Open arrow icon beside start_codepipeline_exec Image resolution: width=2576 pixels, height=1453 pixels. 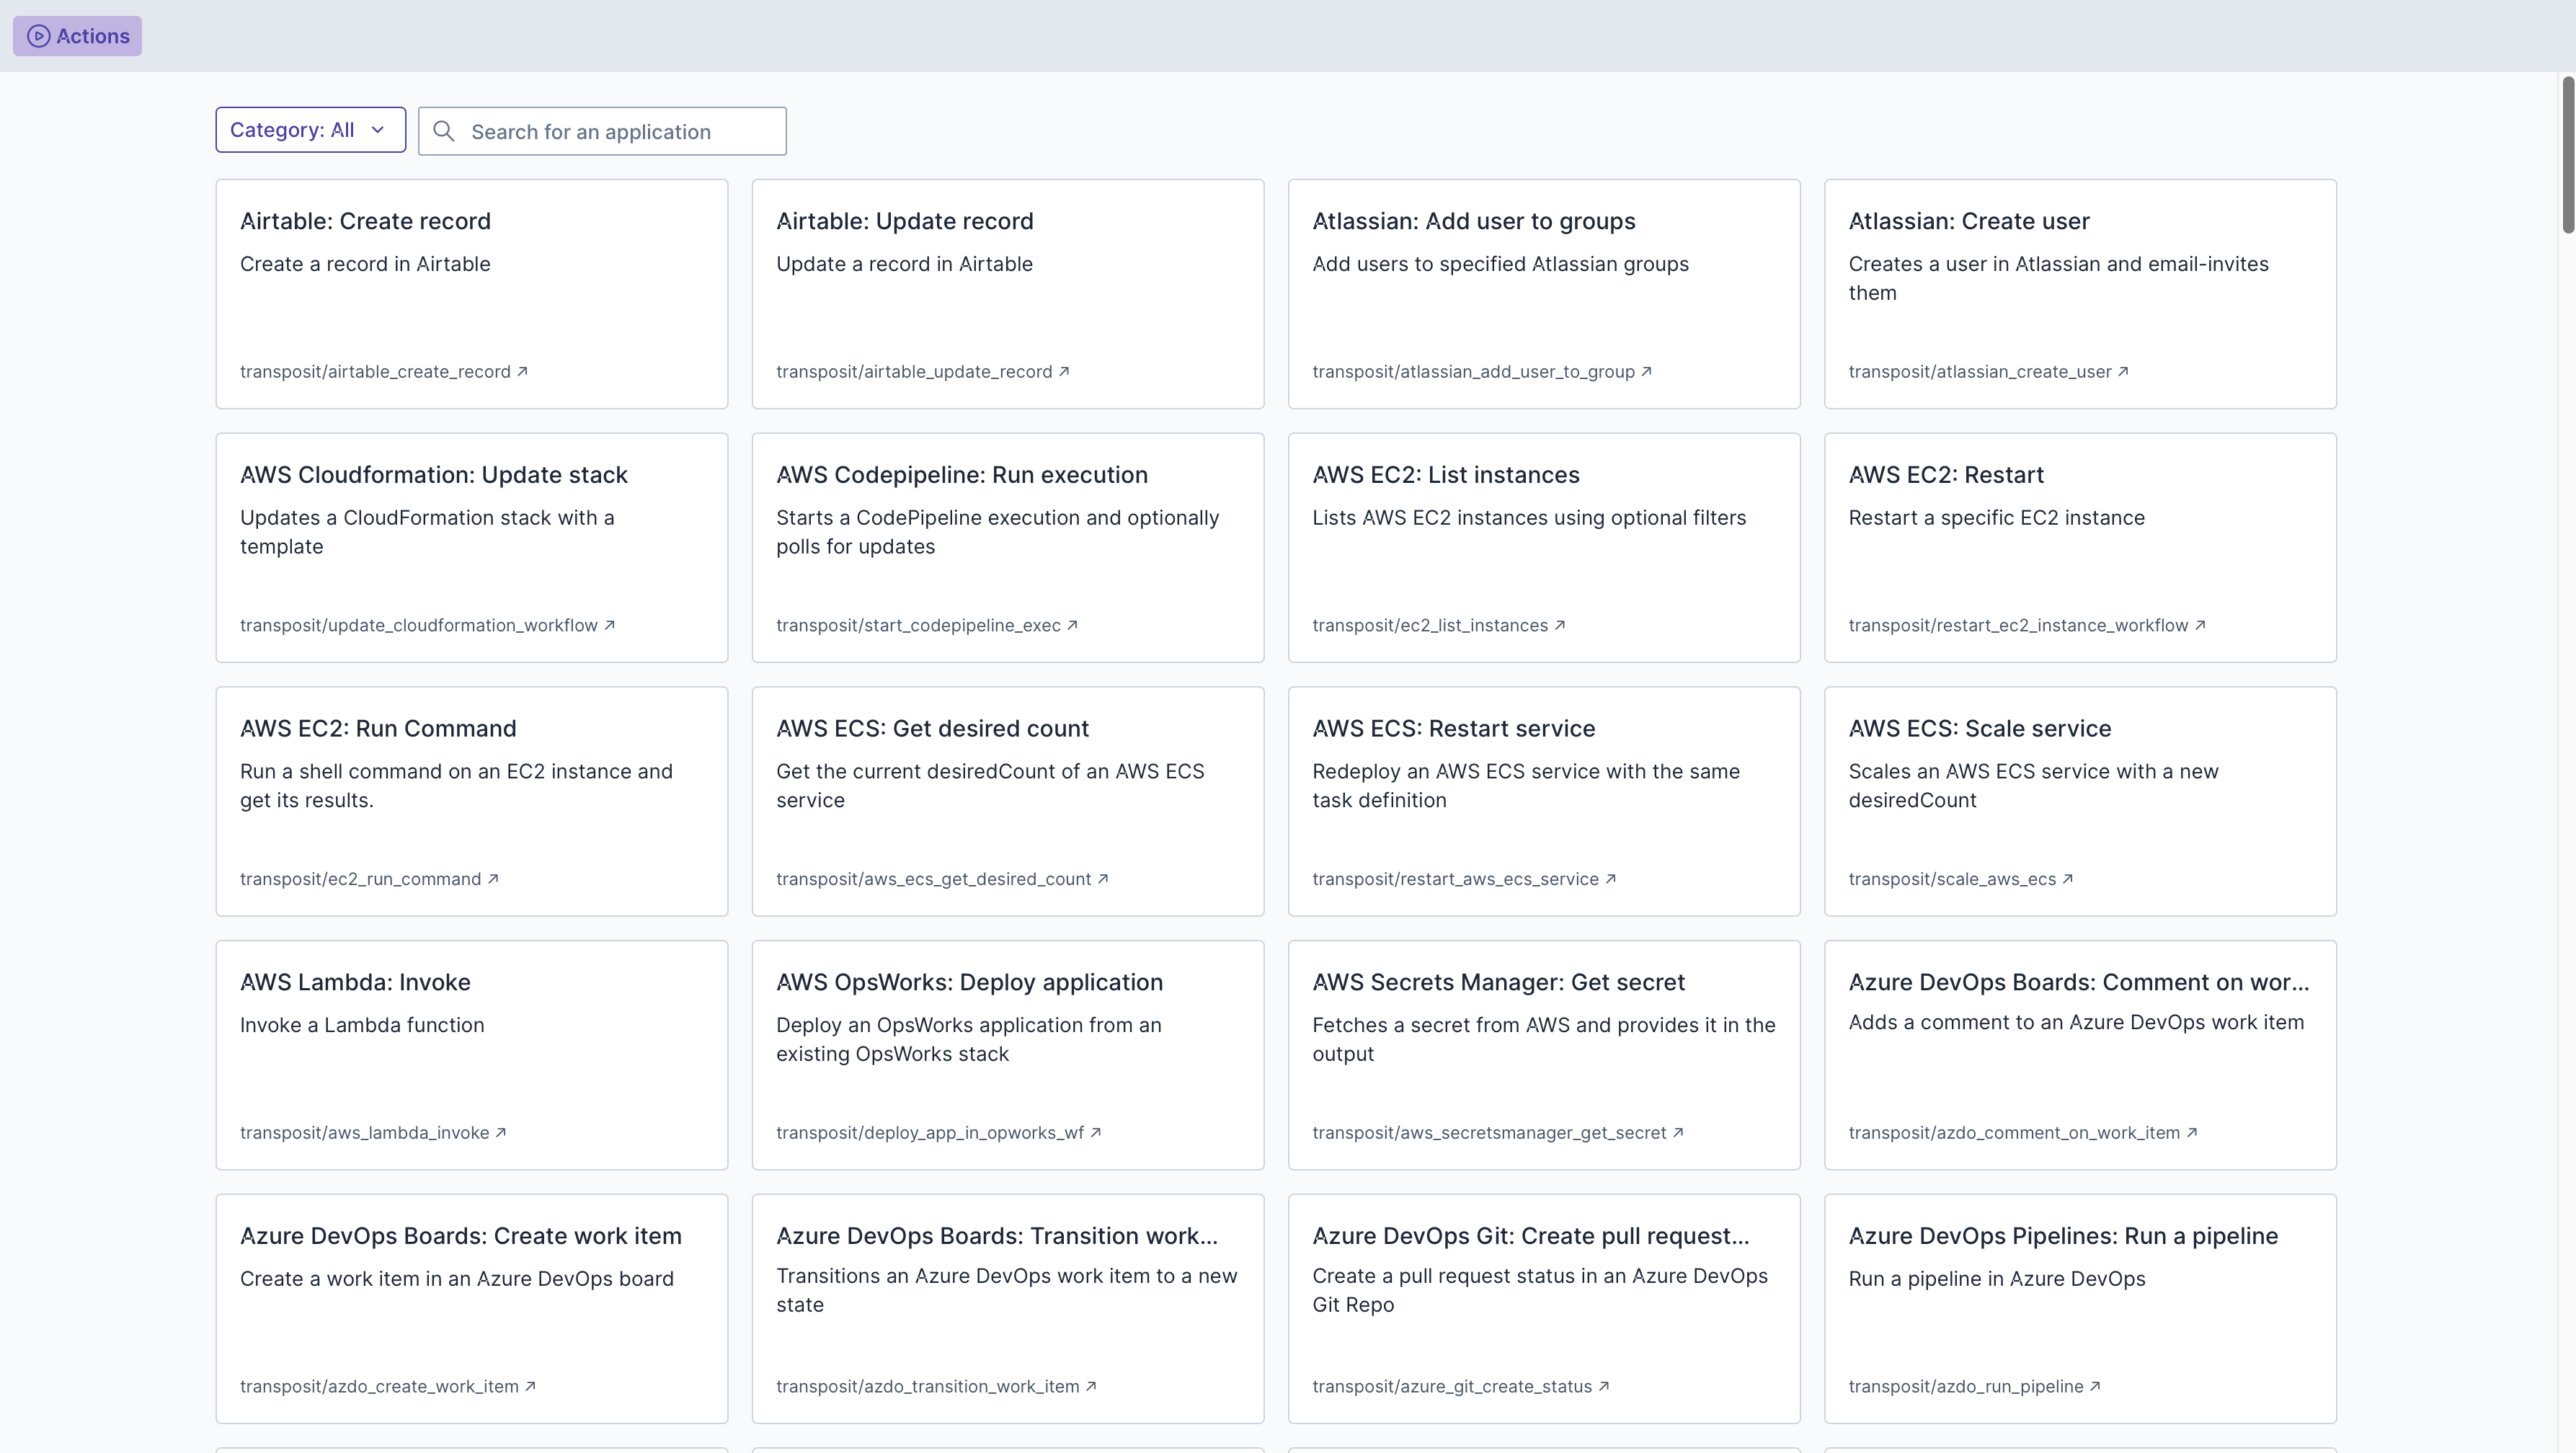tap(1072, 625)
